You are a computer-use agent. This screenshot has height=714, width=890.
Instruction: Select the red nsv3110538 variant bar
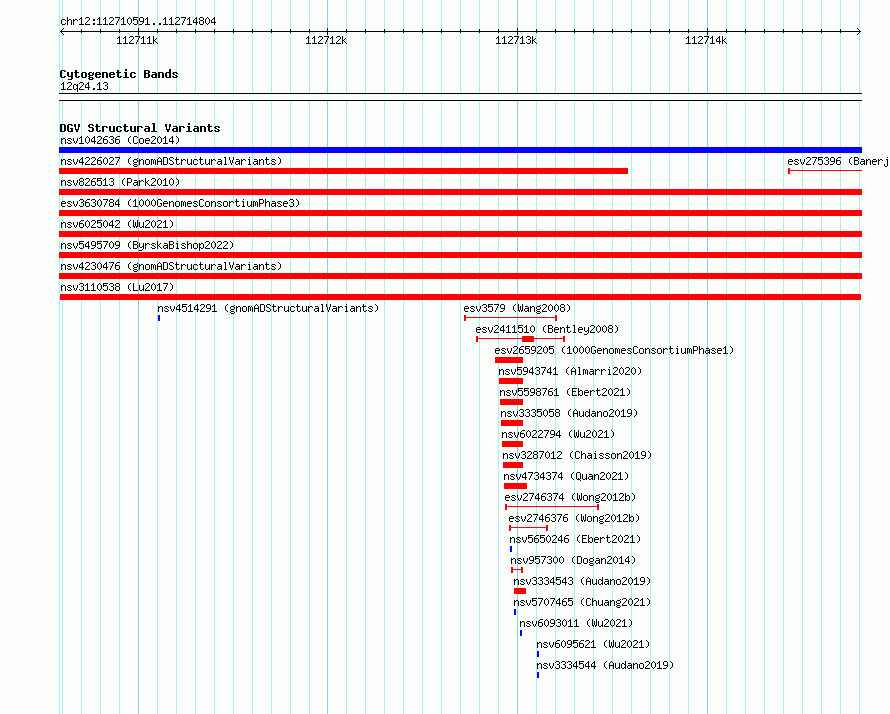[x=460, y=297]
